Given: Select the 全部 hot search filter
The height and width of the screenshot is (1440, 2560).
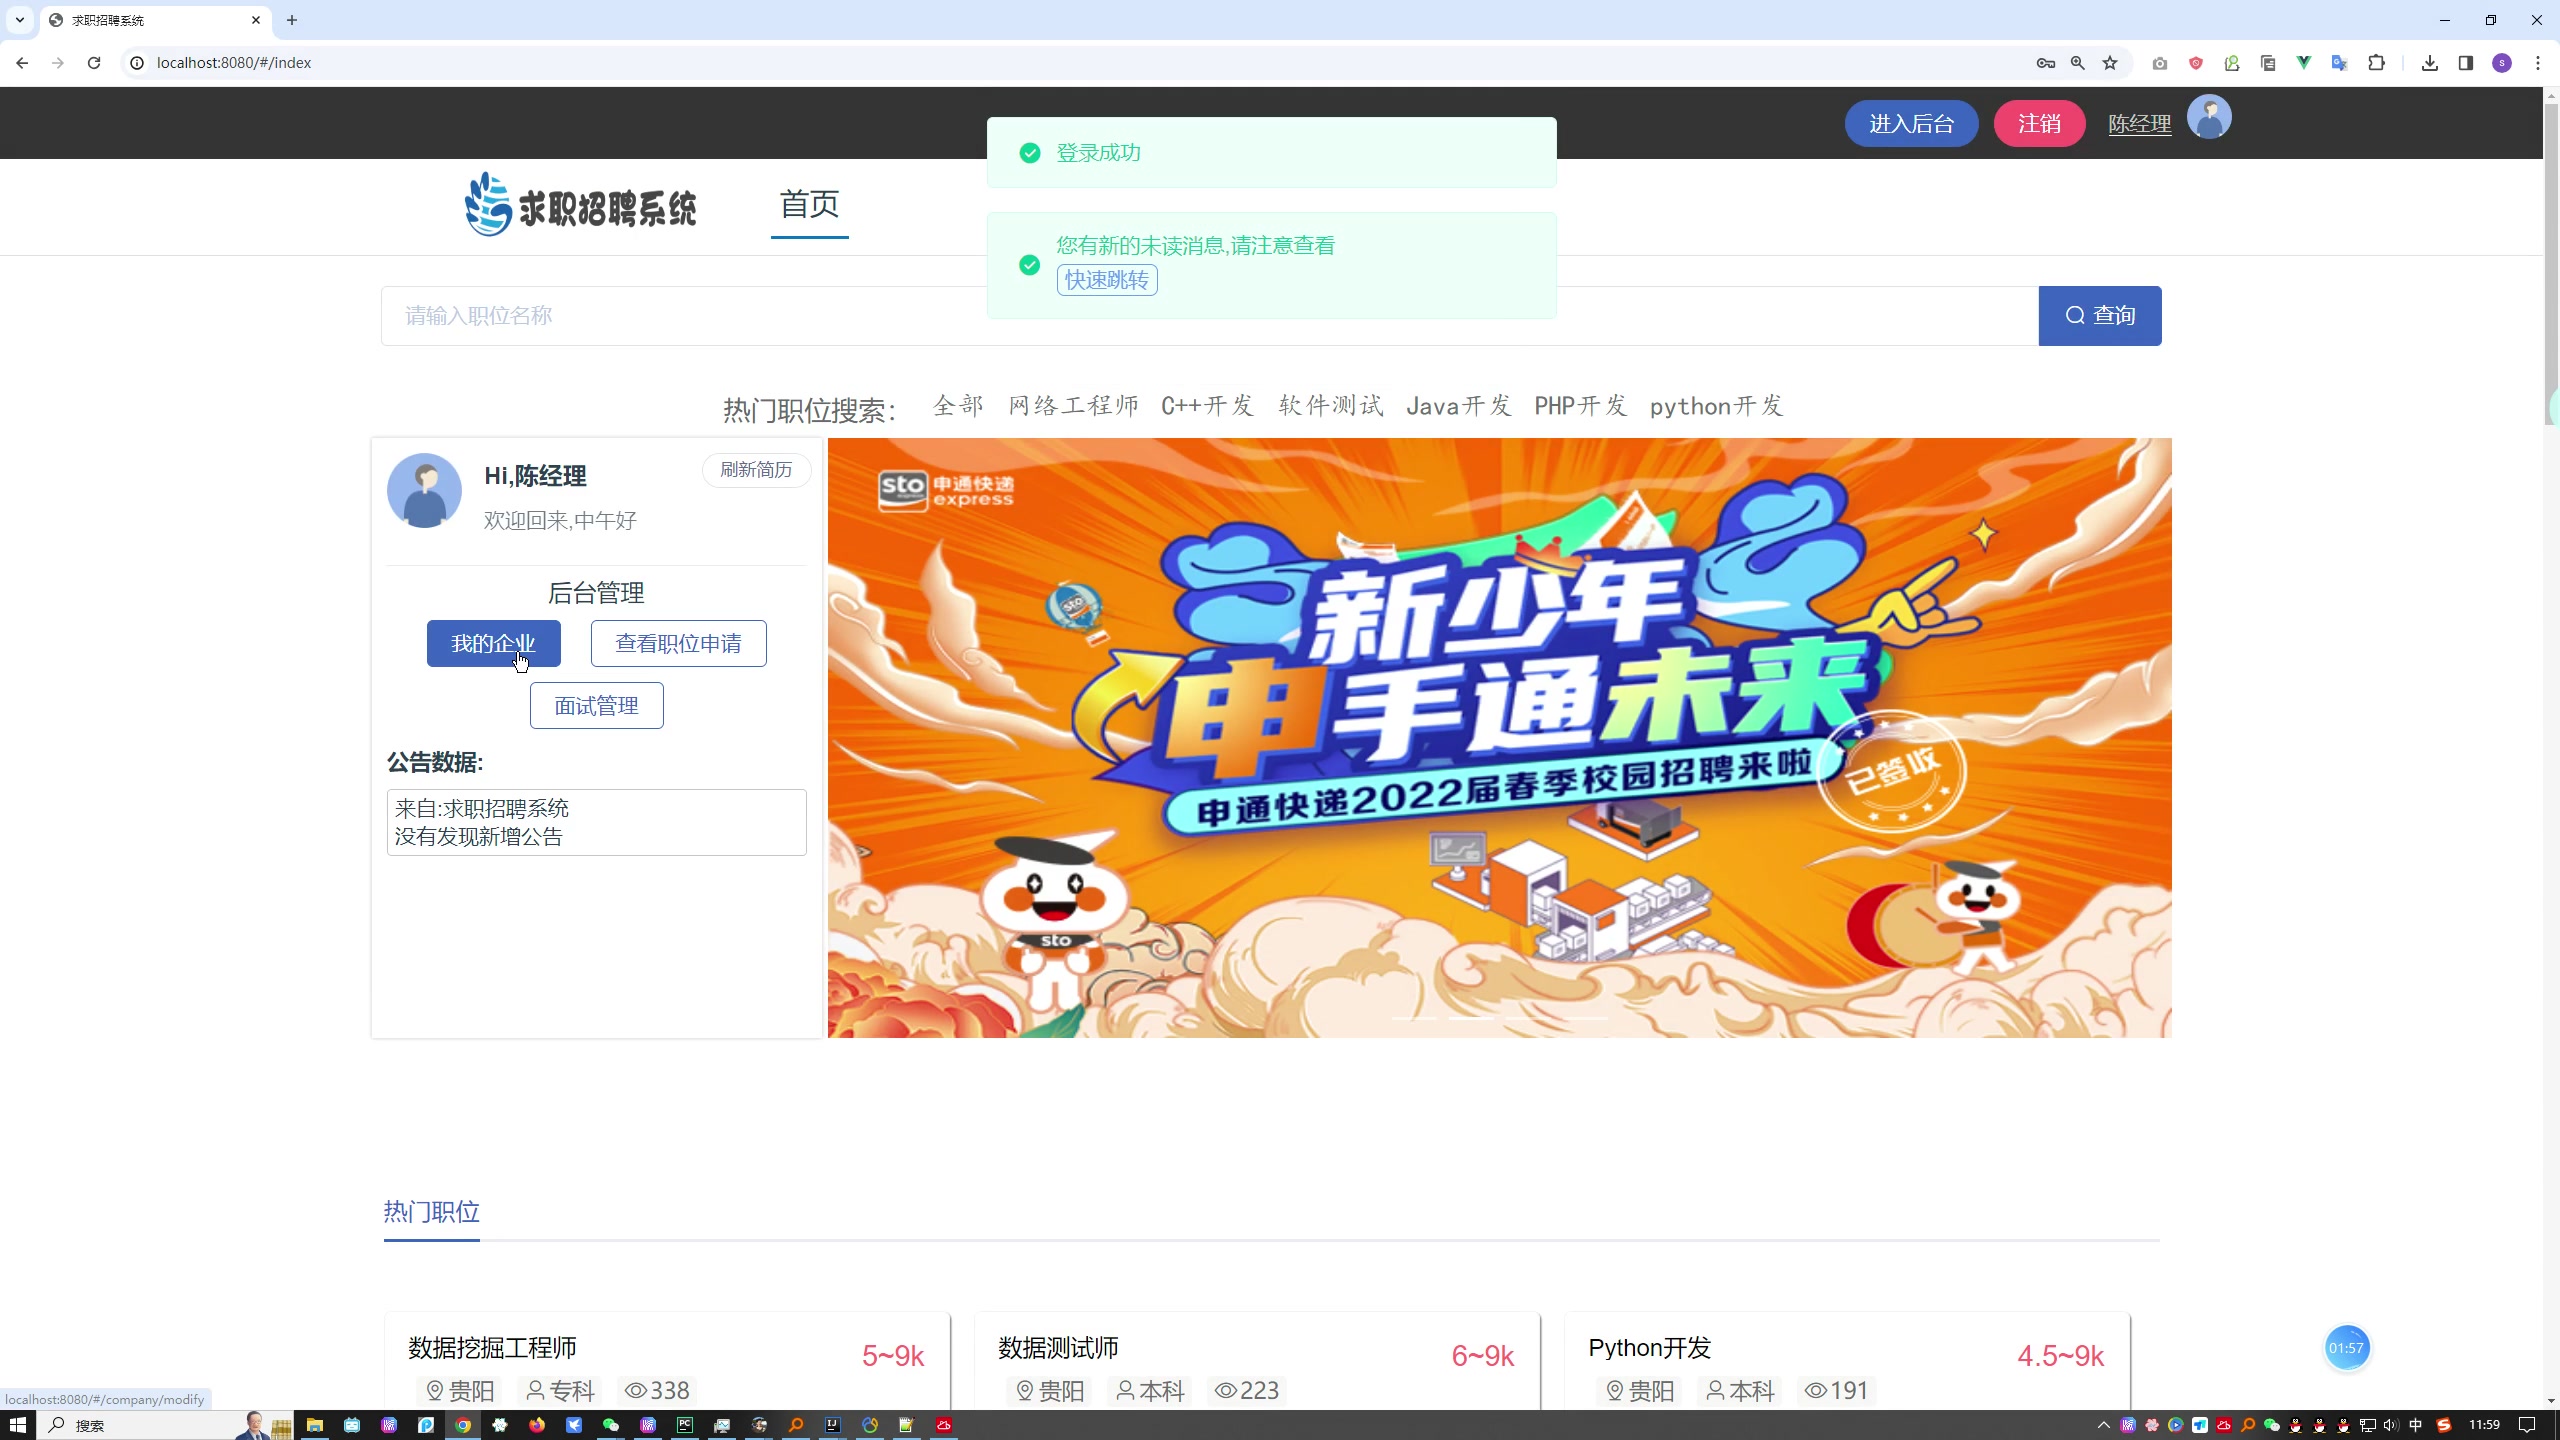Looking at the screenshot, I should pyautogui.click(x=958, y=406).
